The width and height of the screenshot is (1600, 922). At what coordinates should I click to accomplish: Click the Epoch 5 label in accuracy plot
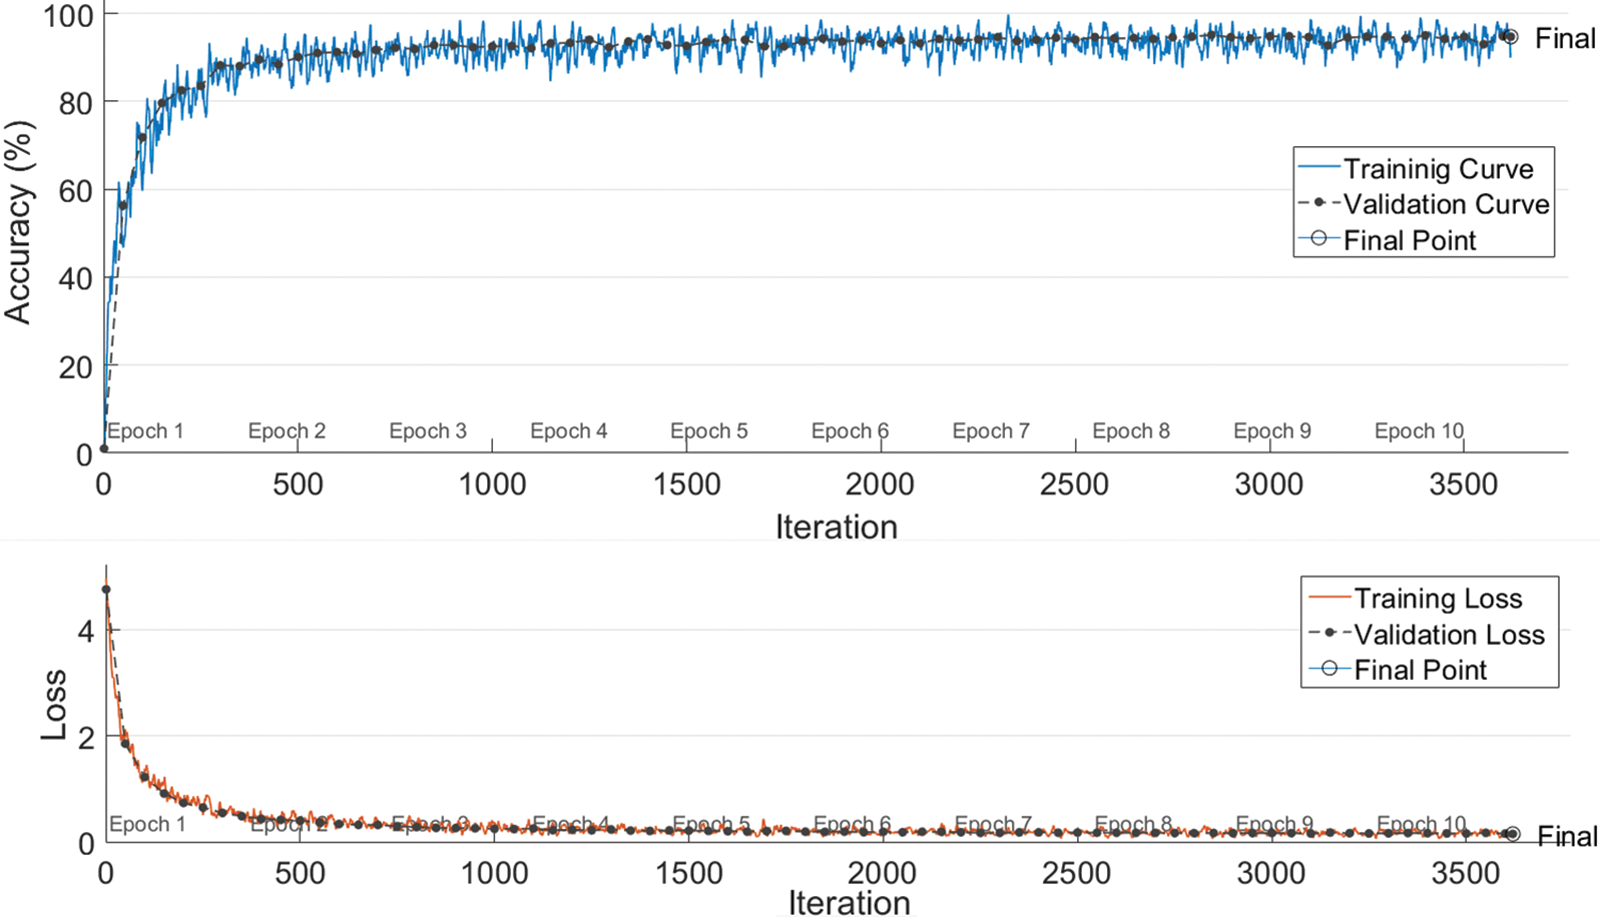[x=709, y=431]
